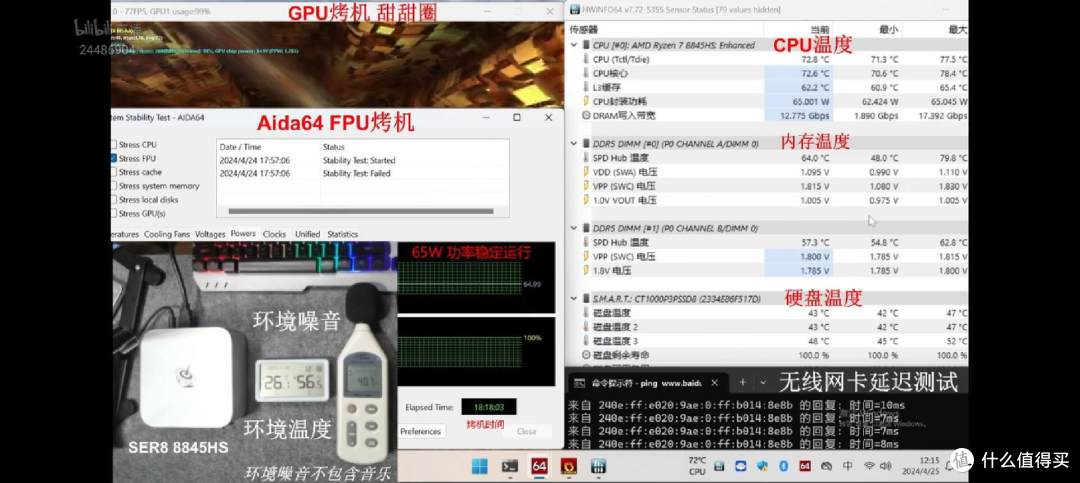Open the Windows Start menu on the taskbar

(480, 466)
